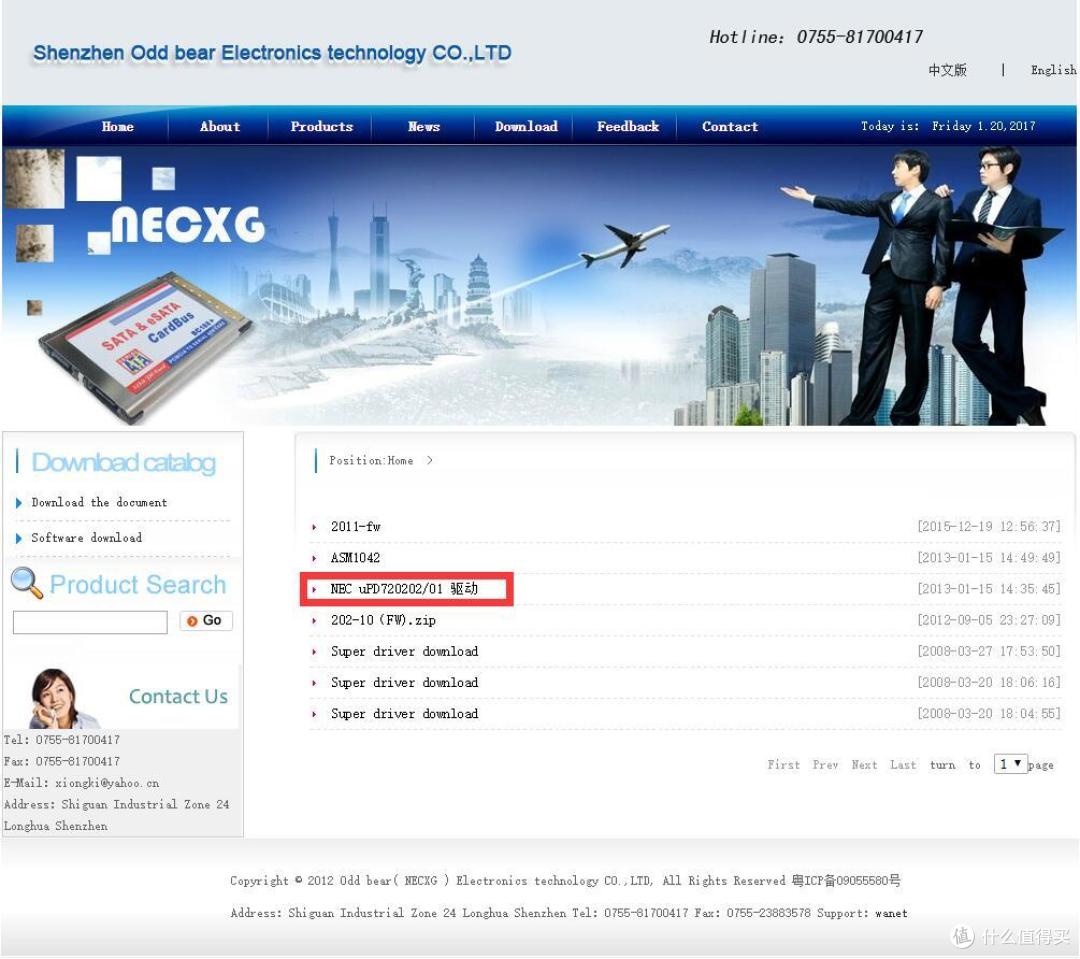
Task: Open the ASM1042 download entry
Action: pyautogui.click(x=355, y=558)
